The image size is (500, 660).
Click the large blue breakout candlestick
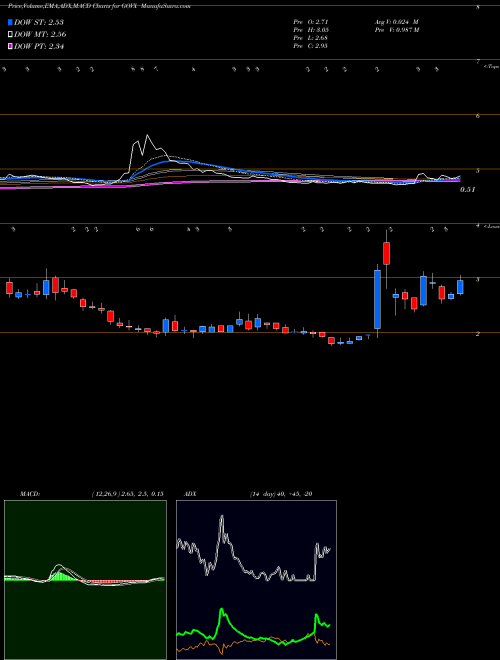(378, 299)
